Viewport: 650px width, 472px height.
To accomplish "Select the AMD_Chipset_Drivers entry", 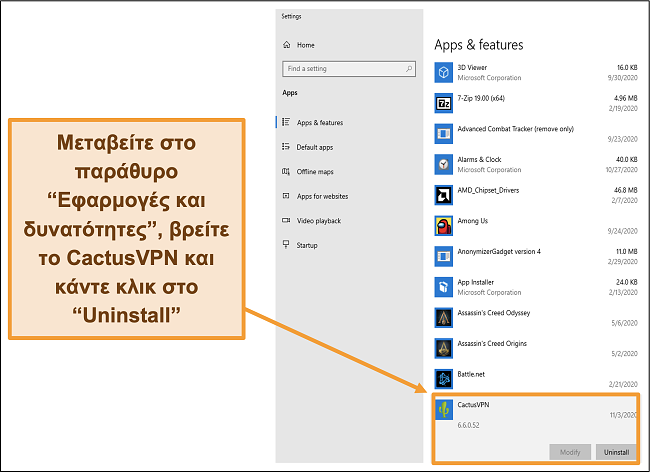I will coord(488,190).
